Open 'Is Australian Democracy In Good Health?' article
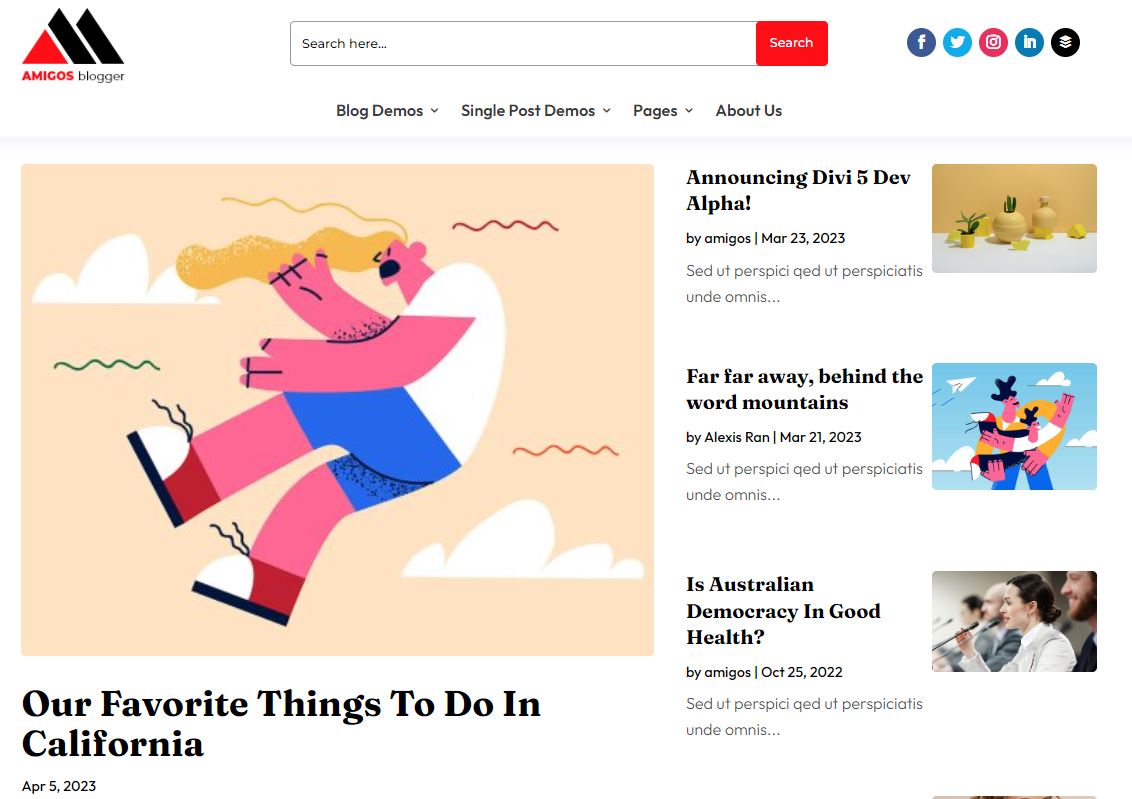The height and width of the screenshot is (799, 1132). pyautogui.click(x=783, y=611)
